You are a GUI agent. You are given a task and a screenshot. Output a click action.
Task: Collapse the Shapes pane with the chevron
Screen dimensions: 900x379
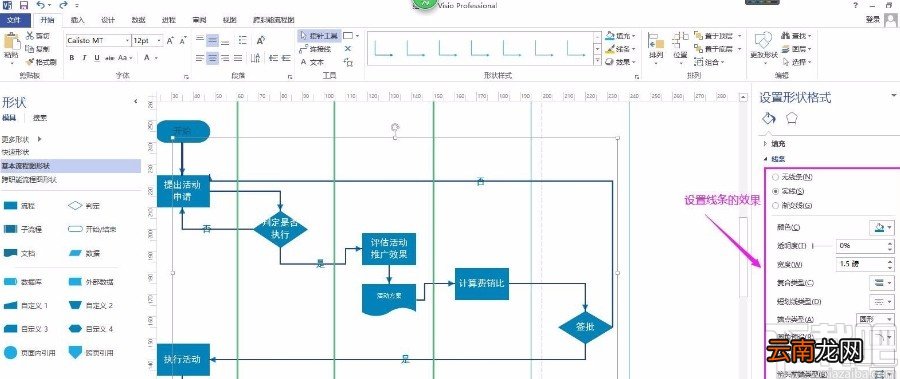pyautogui.click(x=135, y=102)
